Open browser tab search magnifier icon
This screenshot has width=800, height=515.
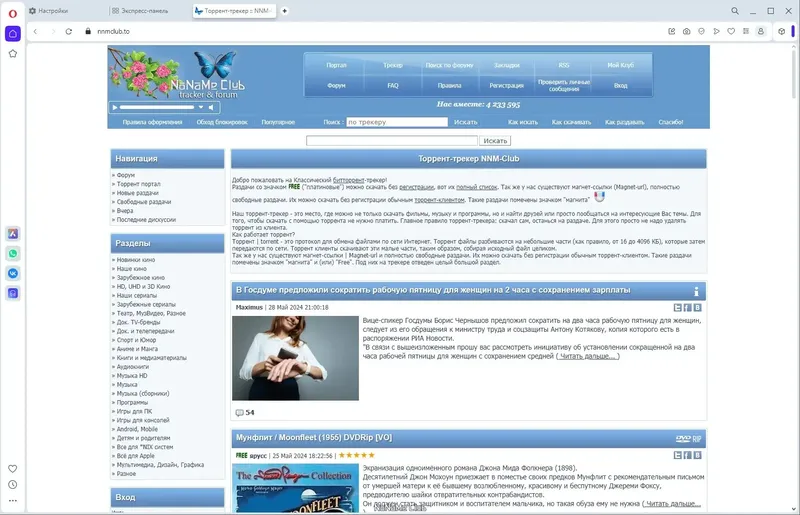click(x=735, y=11)
